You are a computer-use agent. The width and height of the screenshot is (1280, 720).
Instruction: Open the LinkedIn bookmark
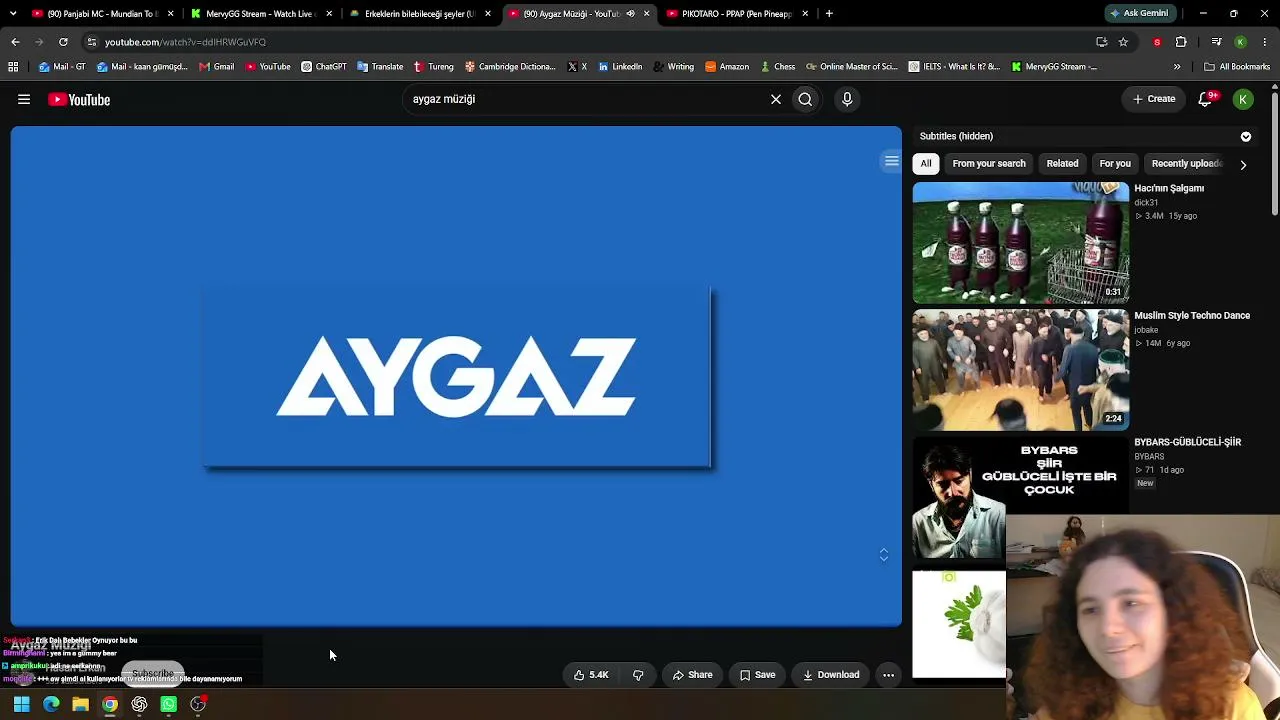point(620,67)
